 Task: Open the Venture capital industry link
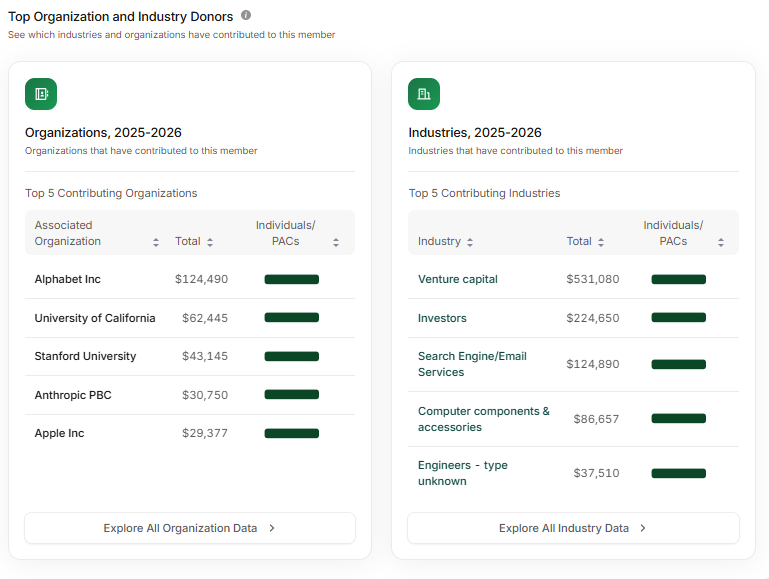click(458, 279)
